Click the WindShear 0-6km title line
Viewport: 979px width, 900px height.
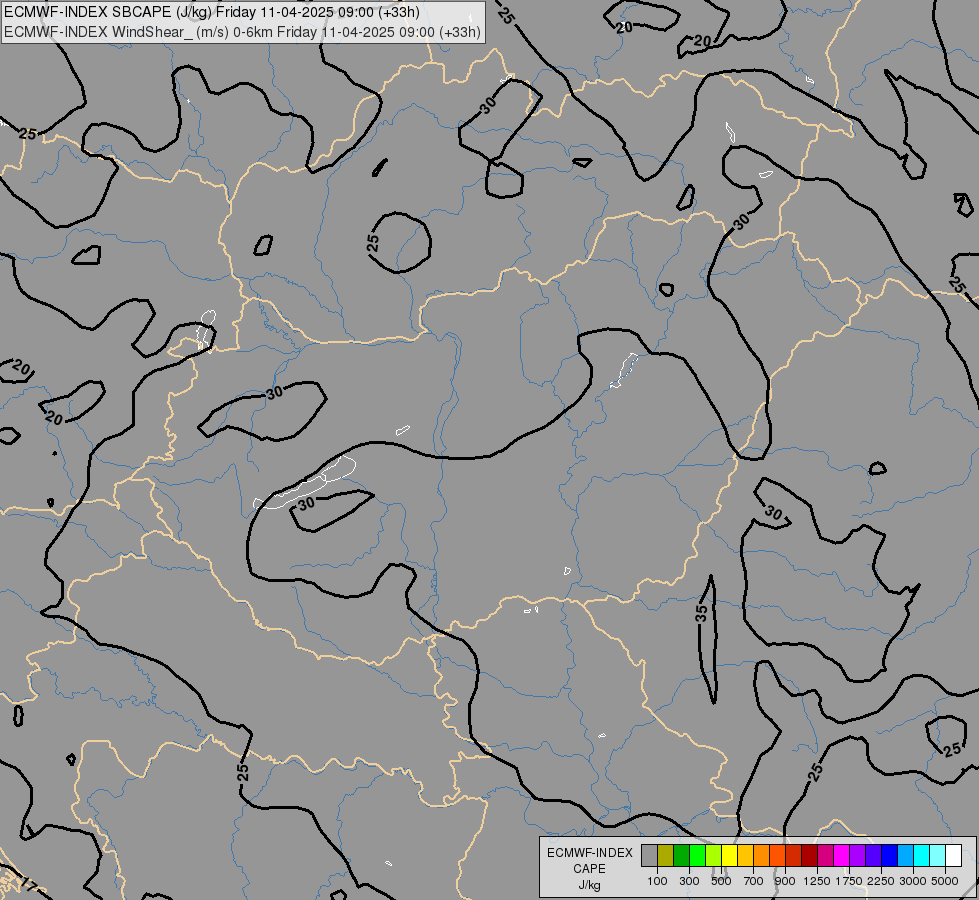[242, 31]
